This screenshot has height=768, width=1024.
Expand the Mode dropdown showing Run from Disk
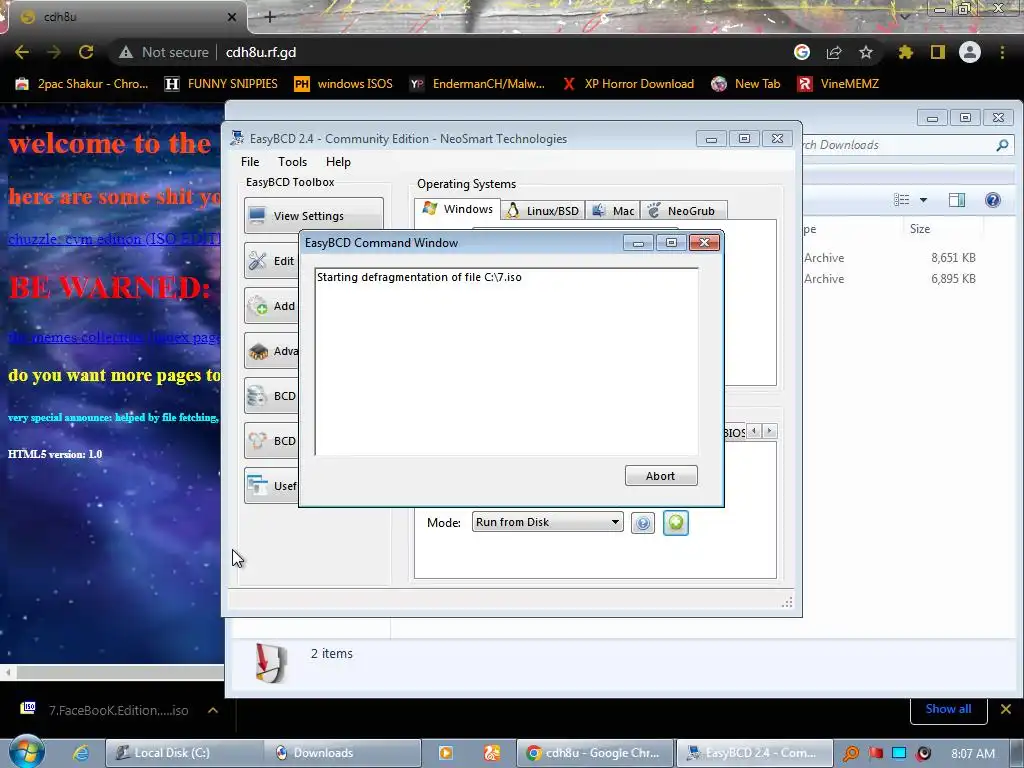coord(547,522)
